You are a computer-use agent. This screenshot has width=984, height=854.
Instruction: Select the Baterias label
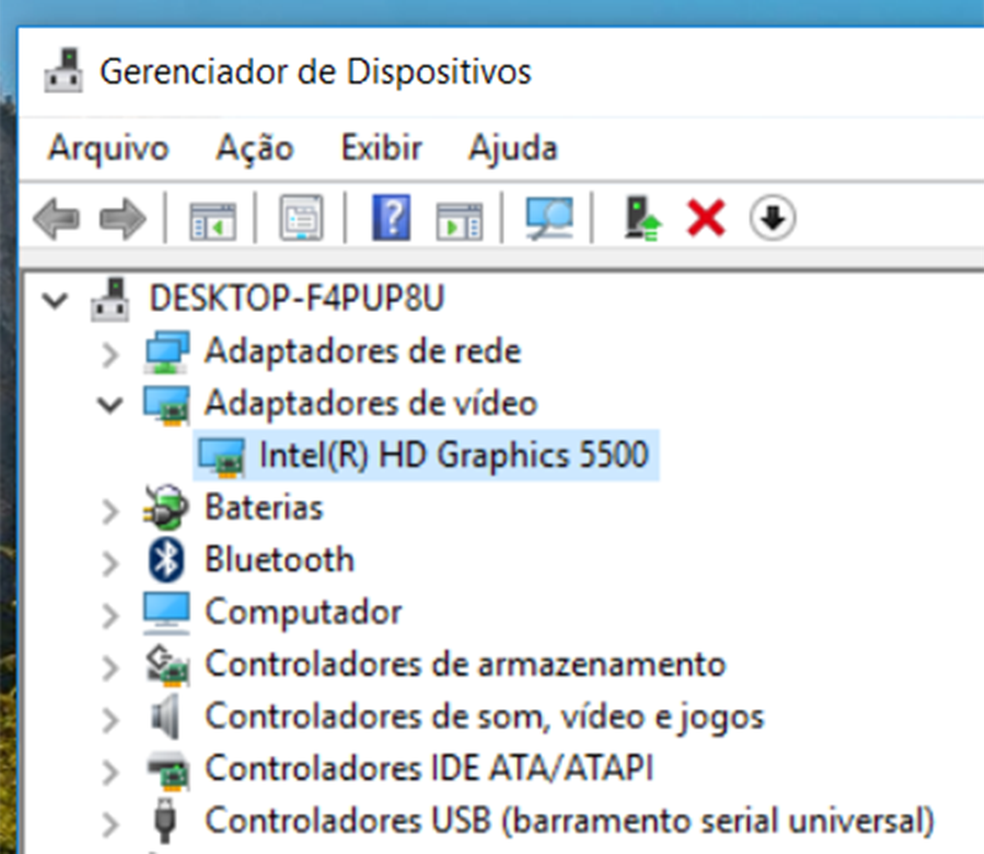(264, 507)
